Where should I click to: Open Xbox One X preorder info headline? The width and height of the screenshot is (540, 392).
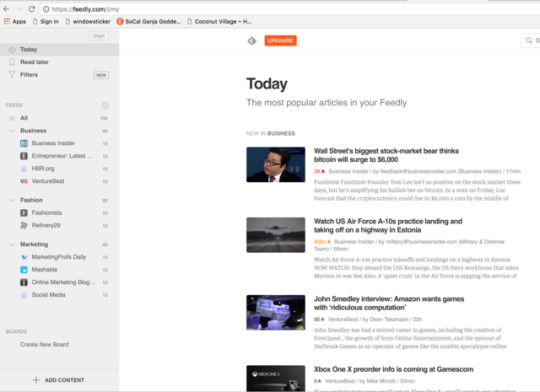[393, 369]
